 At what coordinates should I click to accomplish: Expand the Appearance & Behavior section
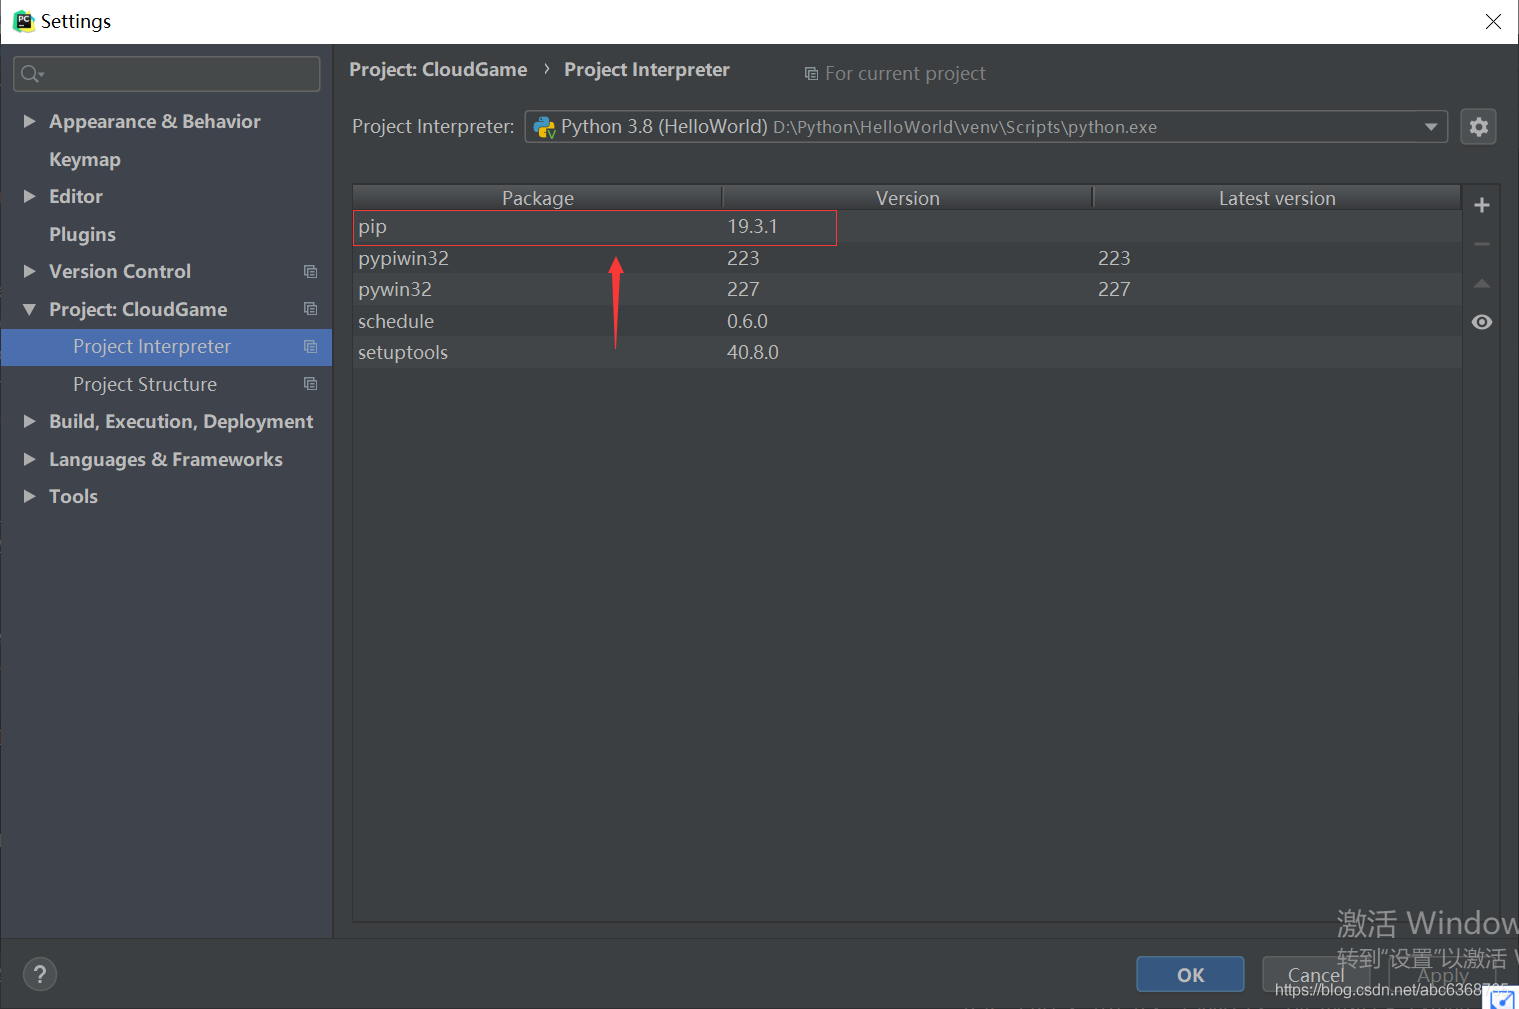[x=29, y=121]
